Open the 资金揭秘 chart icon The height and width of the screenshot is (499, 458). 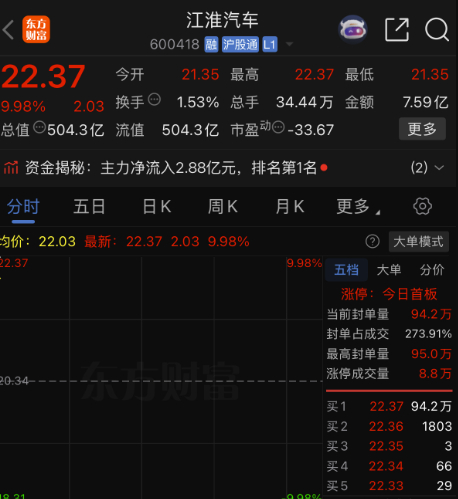click(11, 167)
